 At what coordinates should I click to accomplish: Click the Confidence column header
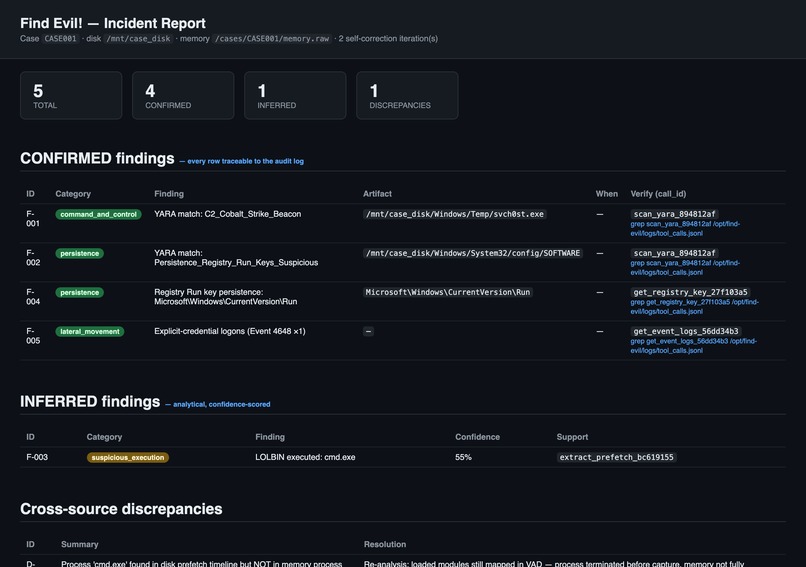pos(477,437)
